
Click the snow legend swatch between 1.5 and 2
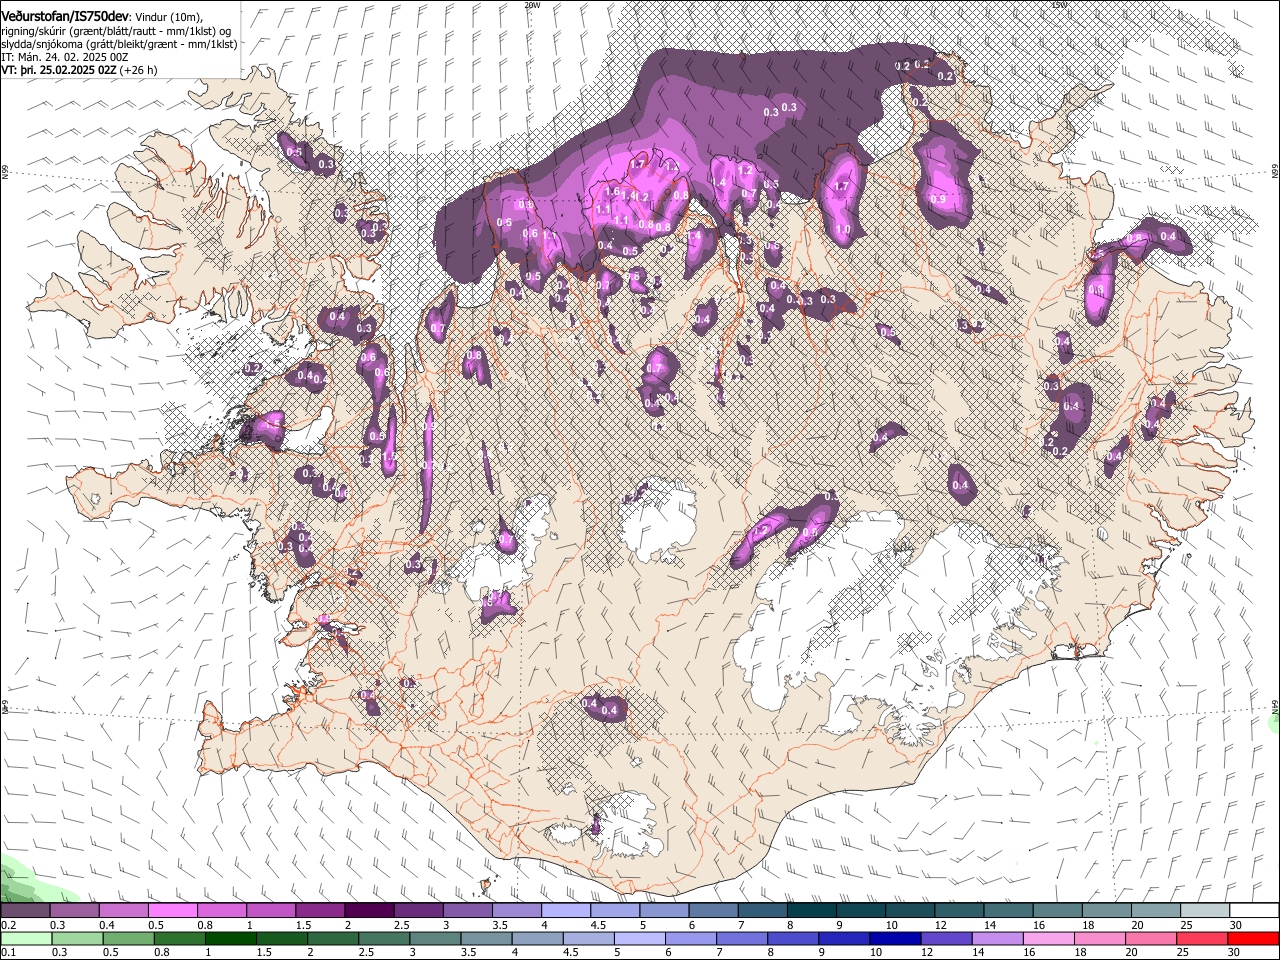[x=320, y=911]
